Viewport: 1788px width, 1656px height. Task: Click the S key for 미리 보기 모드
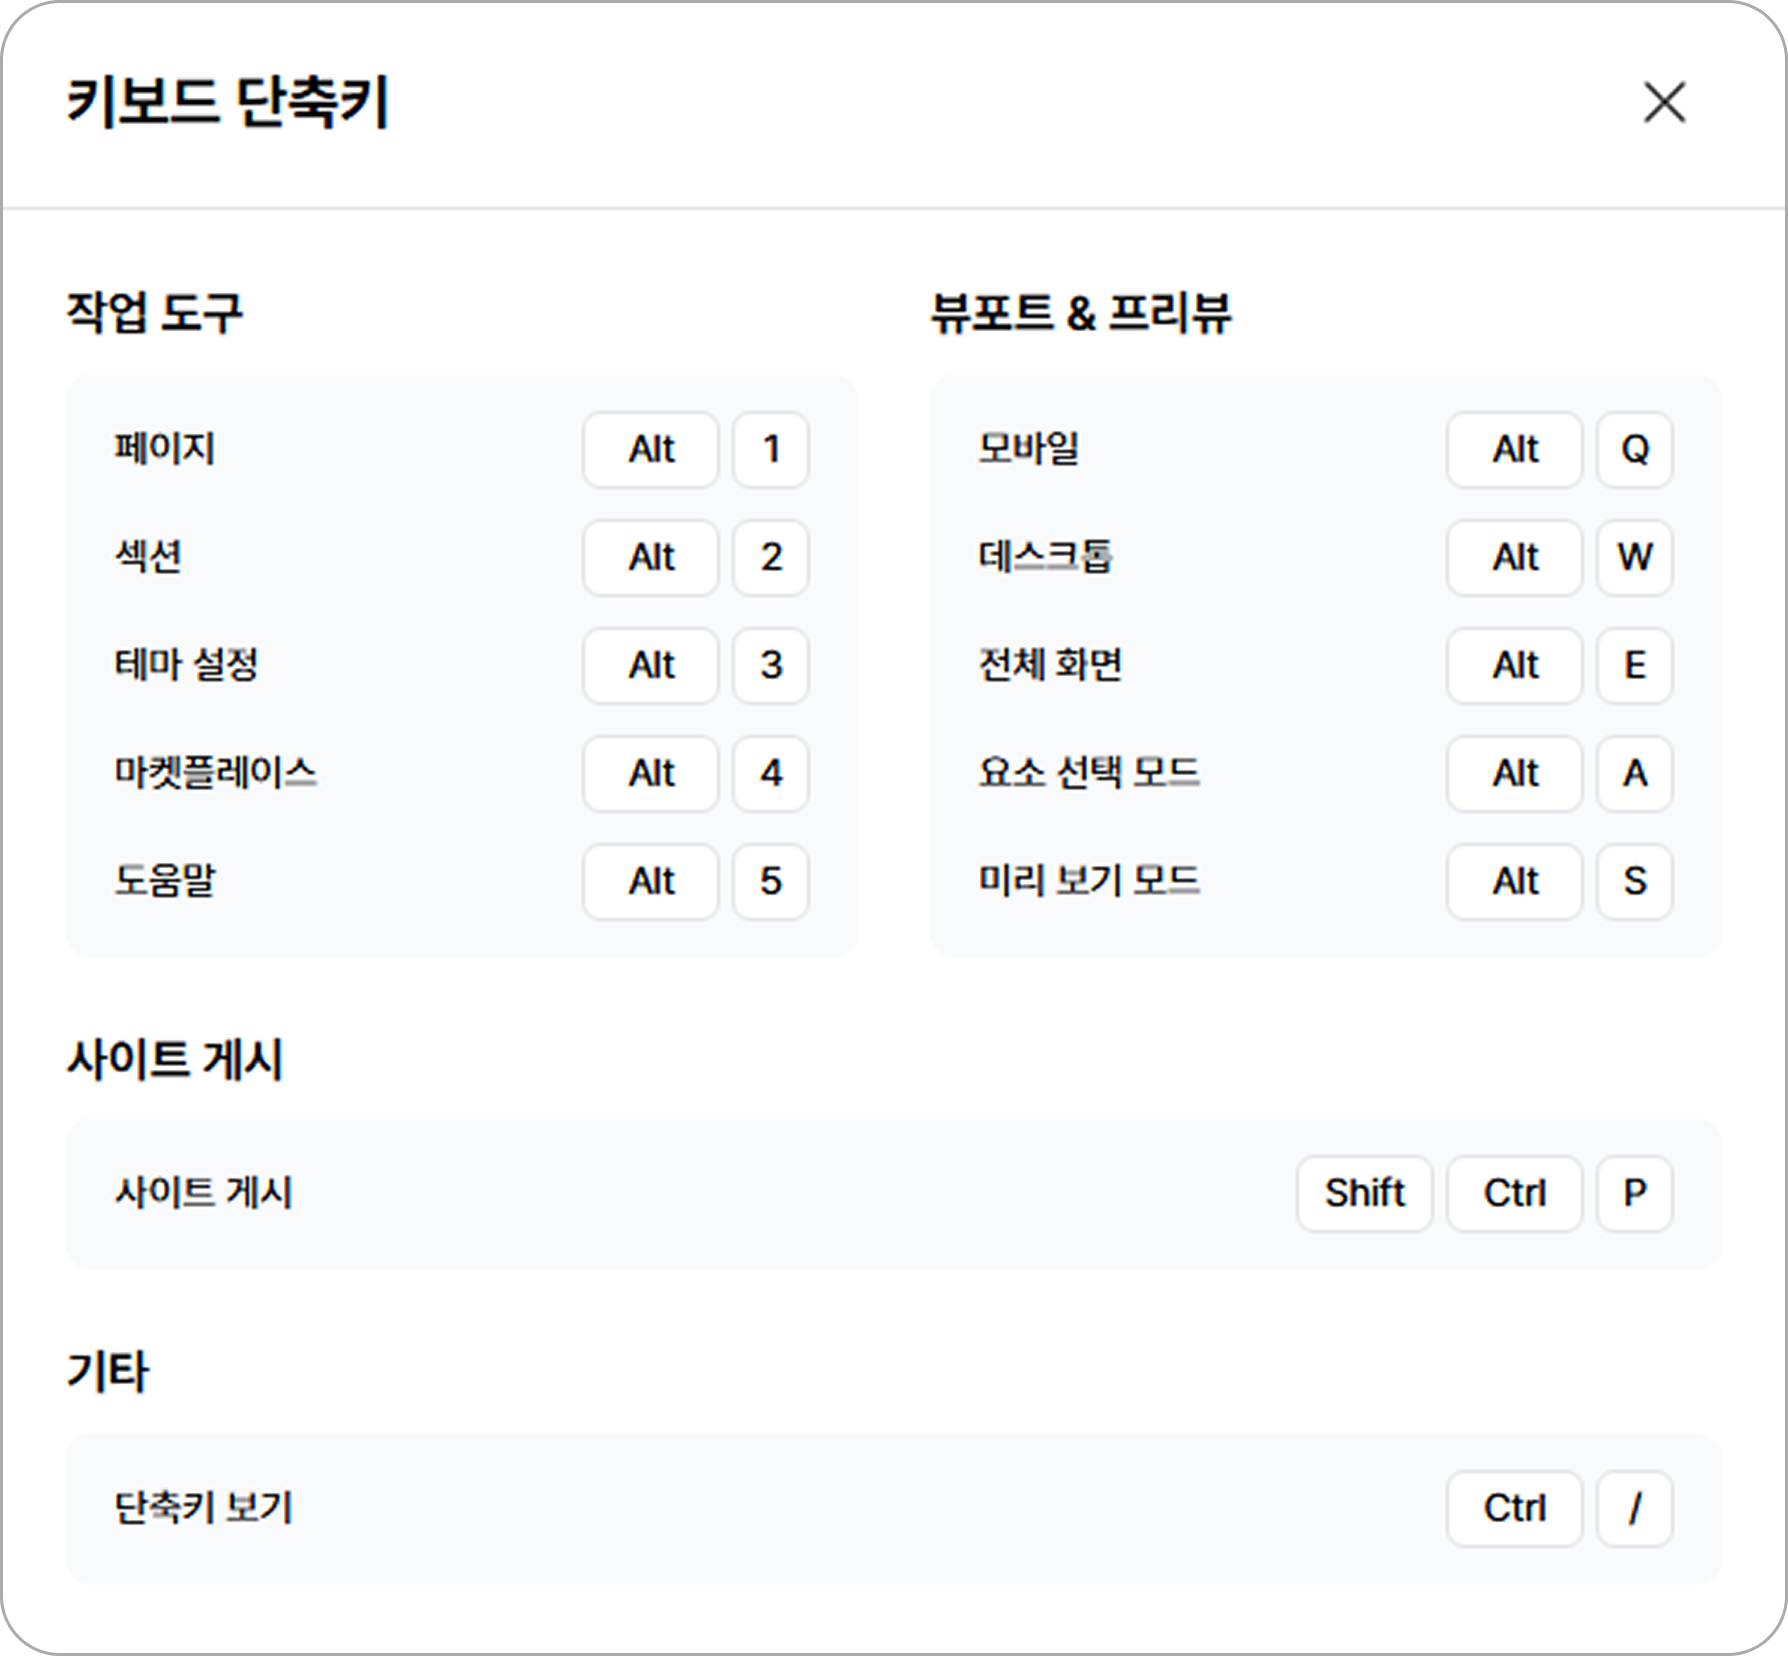click(1634, 882)
